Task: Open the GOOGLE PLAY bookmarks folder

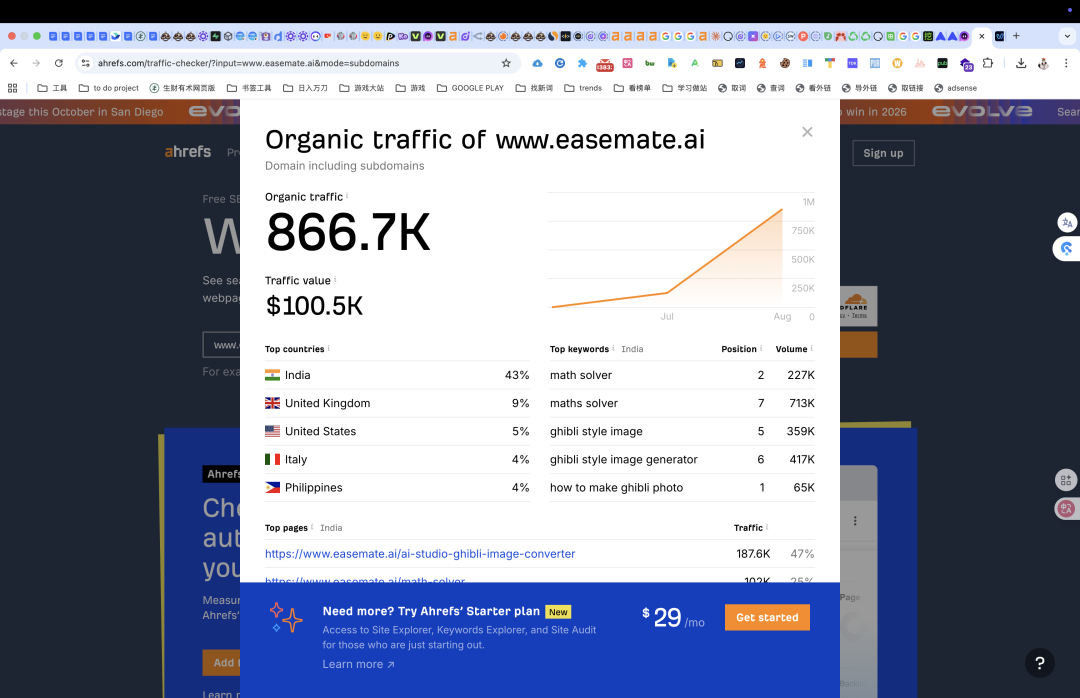Action: 470,88
